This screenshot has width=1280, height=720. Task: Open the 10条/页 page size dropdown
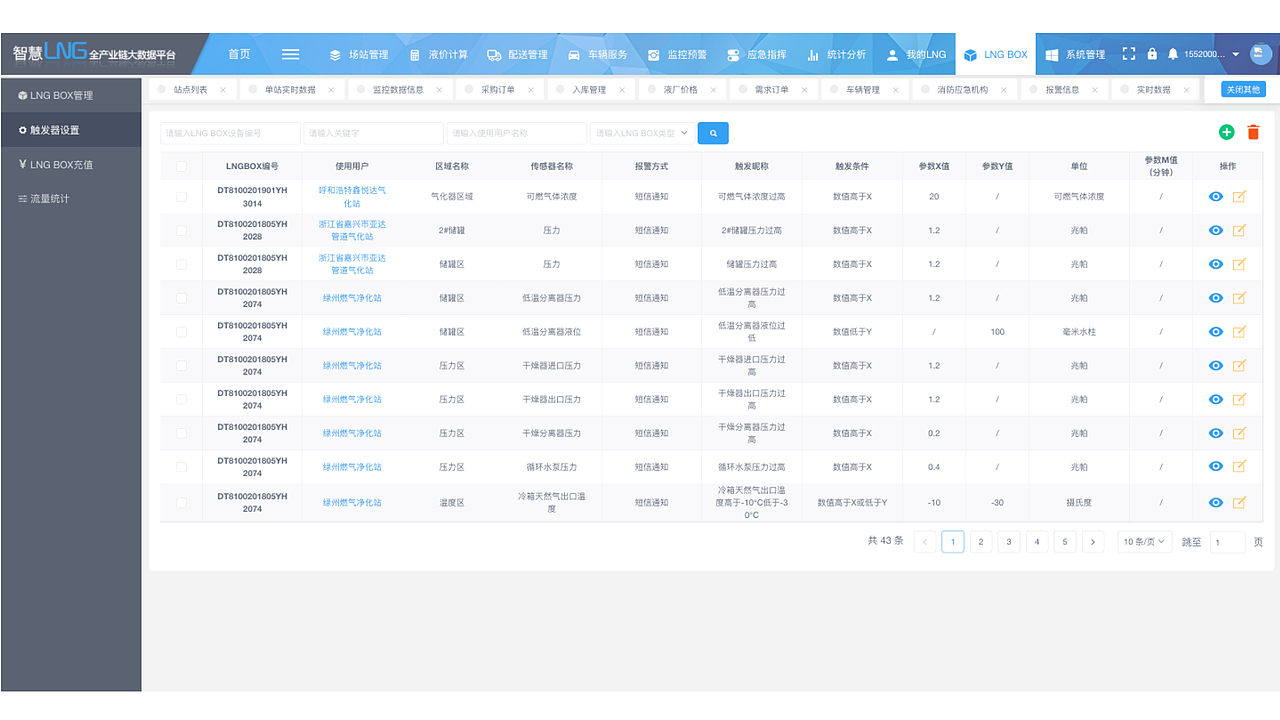(x=1144, y=542)
